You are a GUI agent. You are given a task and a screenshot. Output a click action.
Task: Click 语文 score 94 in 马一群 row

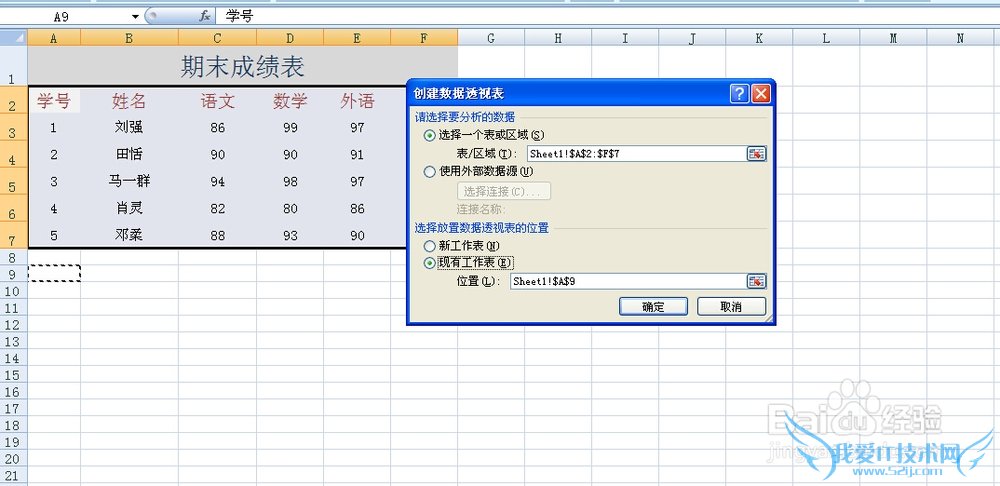click(217, 182)
